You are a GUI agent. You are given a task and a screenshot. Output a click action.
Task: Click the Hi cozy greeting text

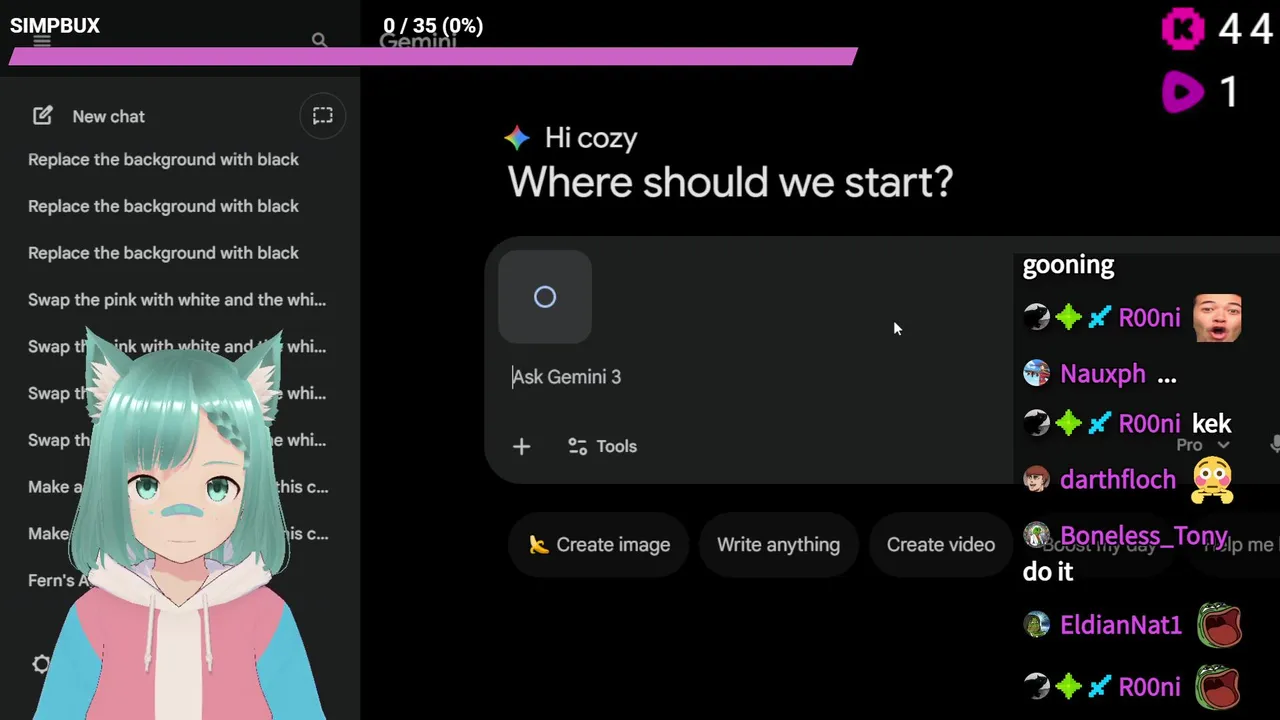point(591,138)
